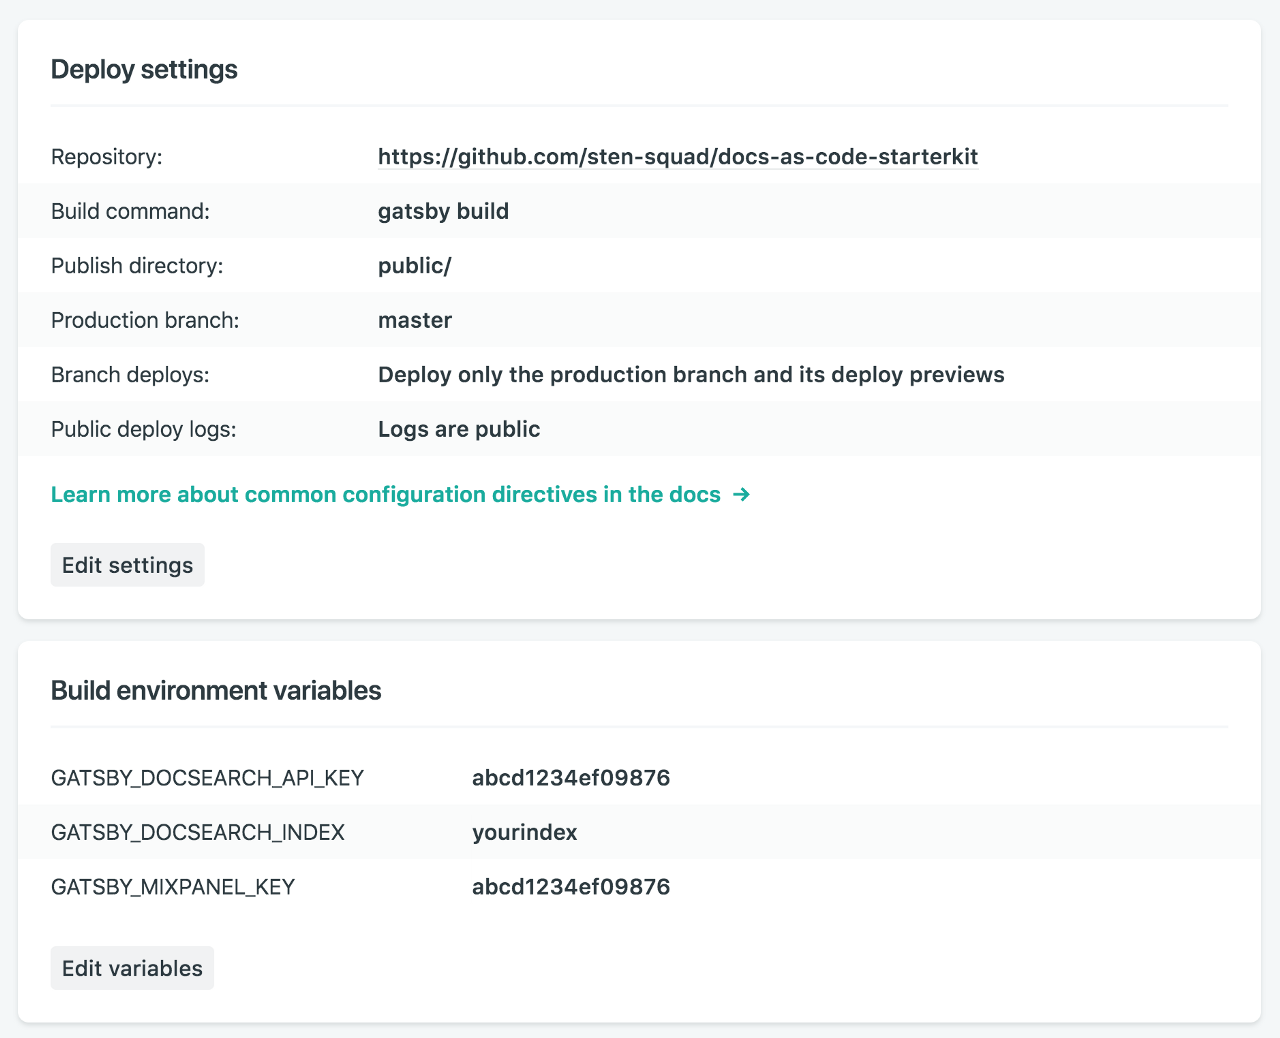Click the 'yourindex' variable value
Screen dimensions: 1280x1038
pos(524,832)
